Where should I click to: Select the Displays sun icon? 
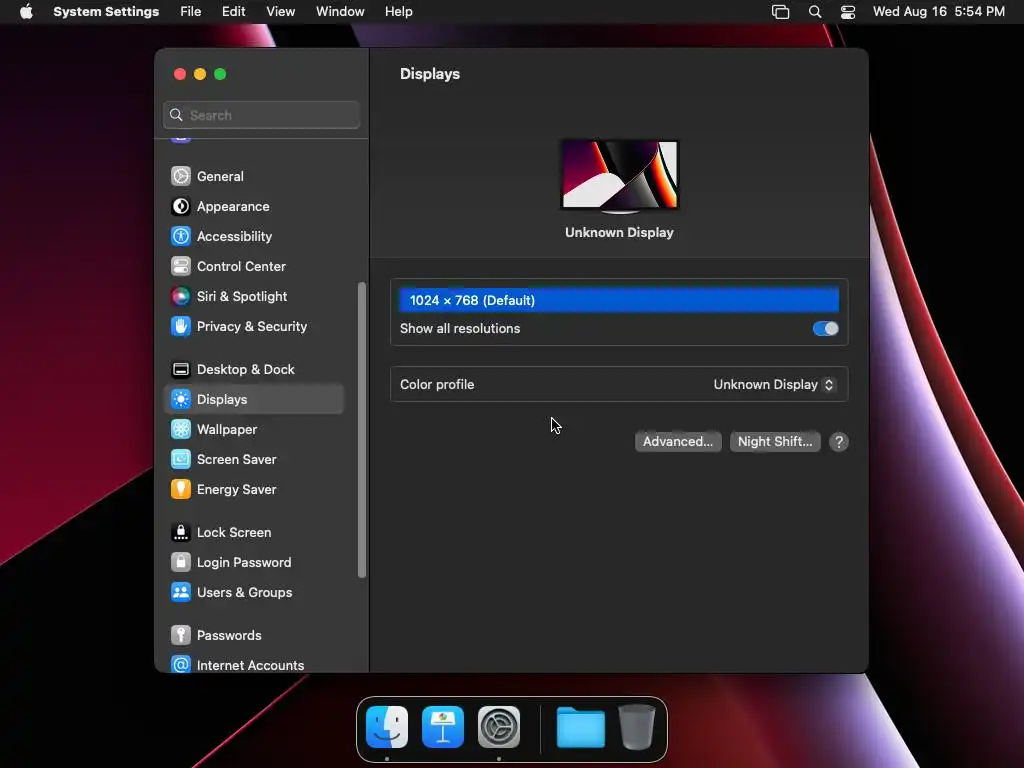point(181,399)
